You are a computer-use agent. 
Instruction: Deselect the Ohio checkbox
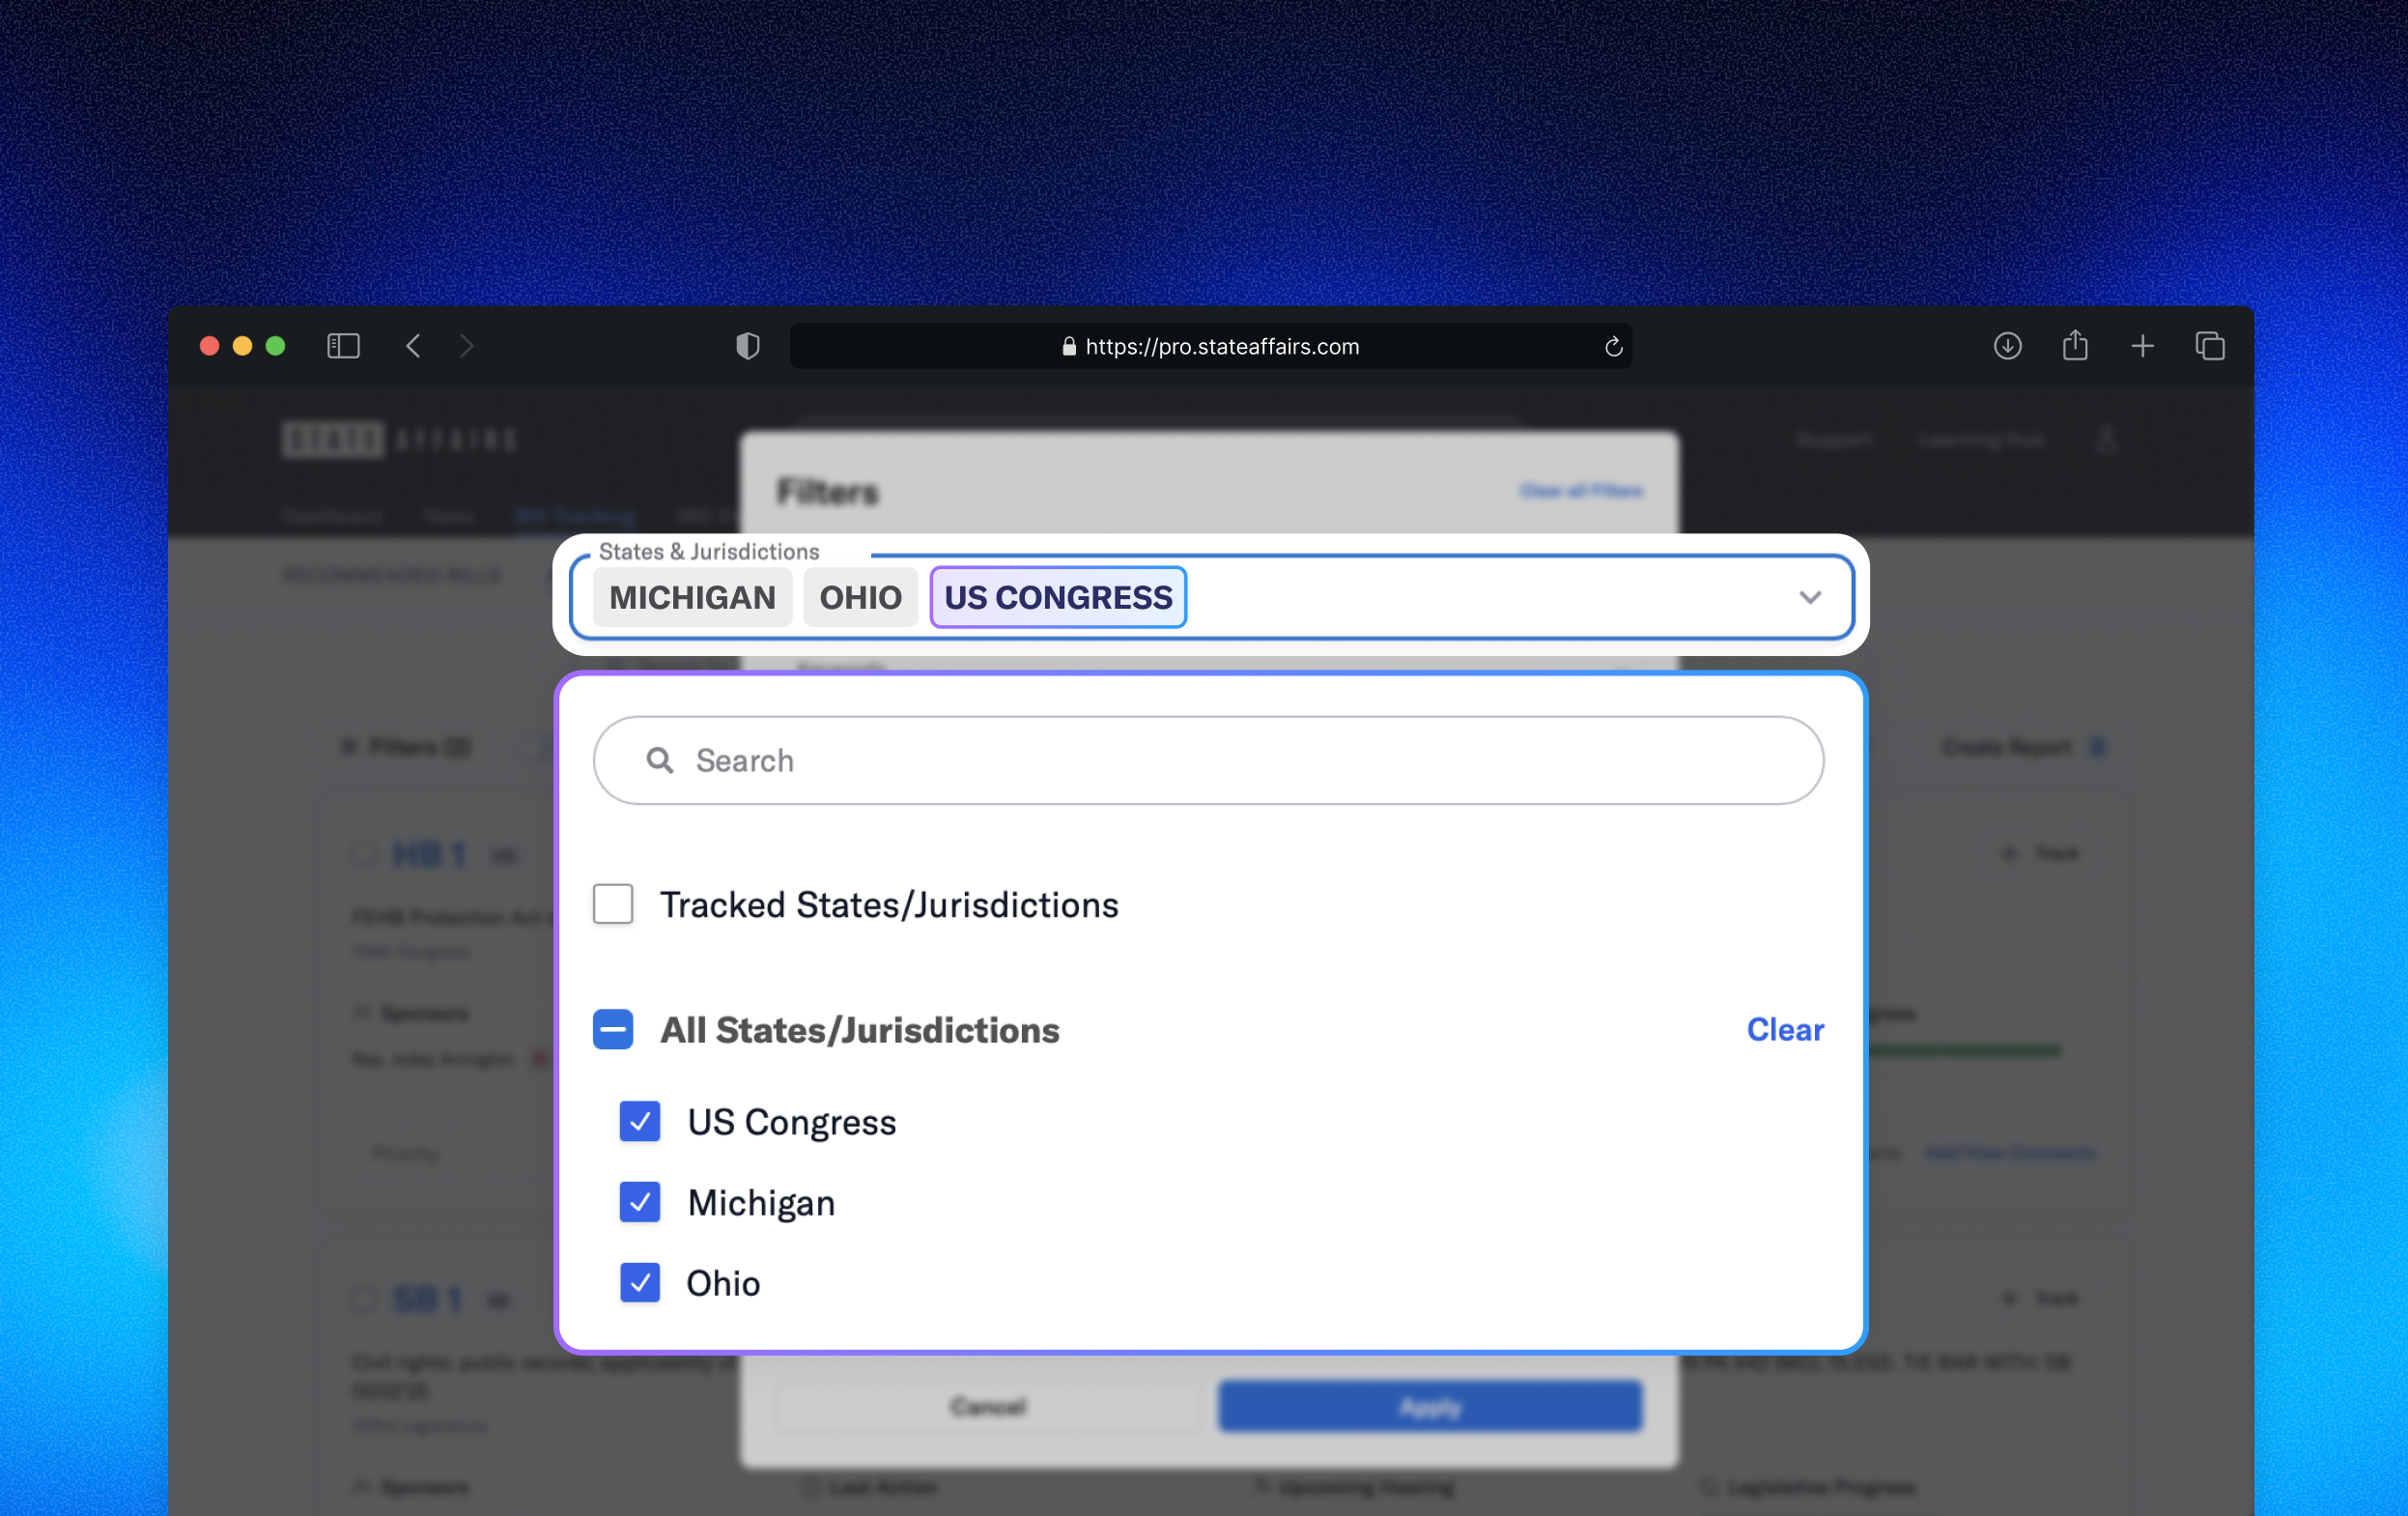coord(640,1283)
